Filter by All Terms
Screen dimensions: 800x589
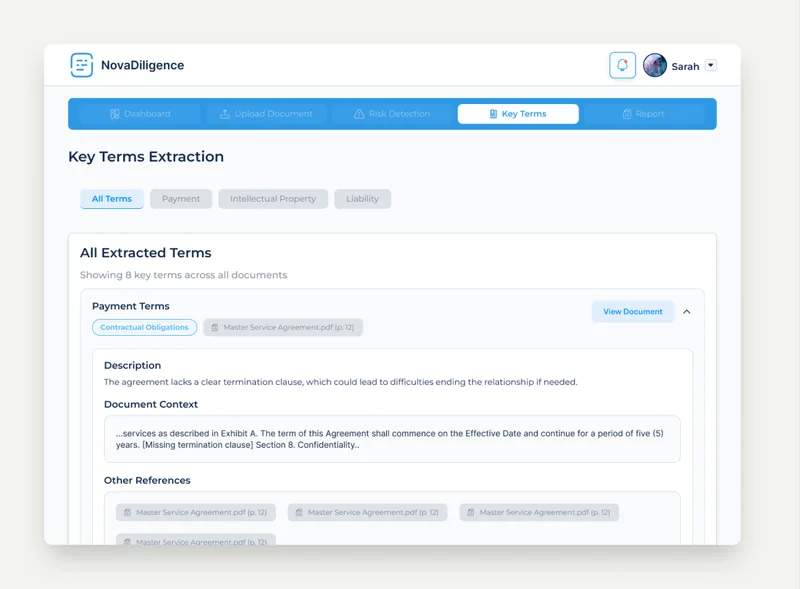point(112,199)
